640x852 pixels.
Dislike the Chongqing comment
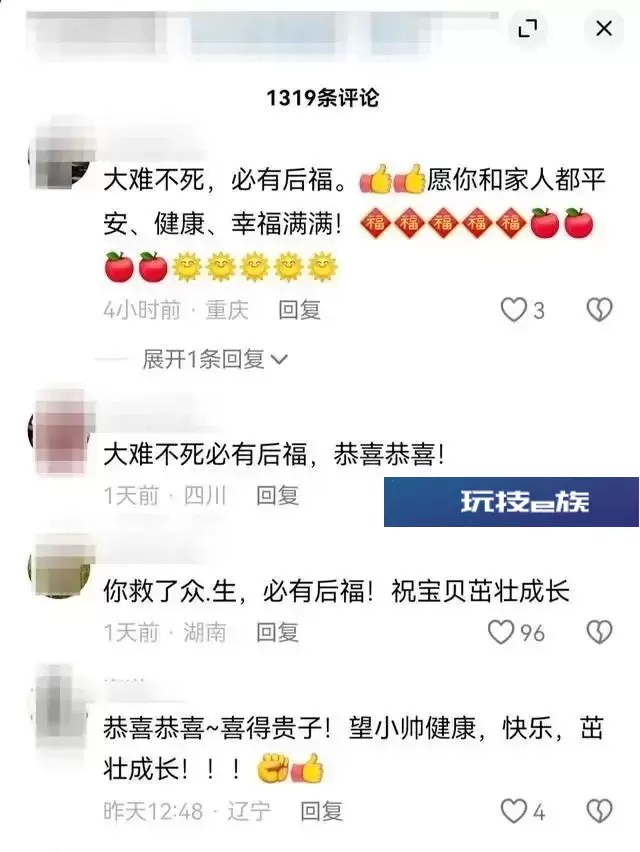coord(599,310)
